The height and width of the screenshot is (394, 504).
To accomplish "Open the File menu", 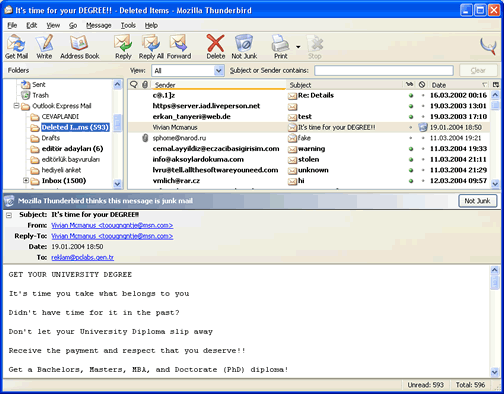I will pos(12,25).
